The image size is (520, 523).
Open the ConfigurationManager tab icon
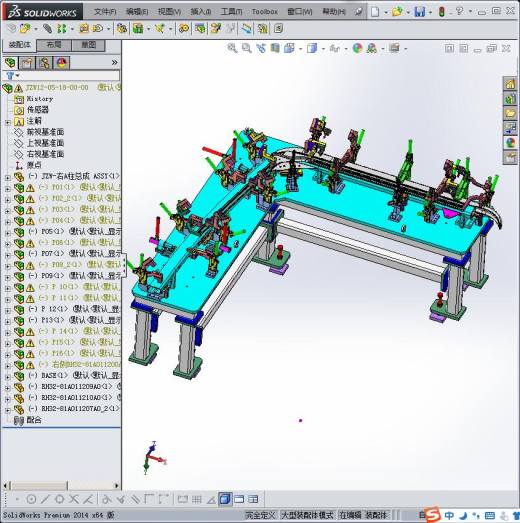point(45,63)
